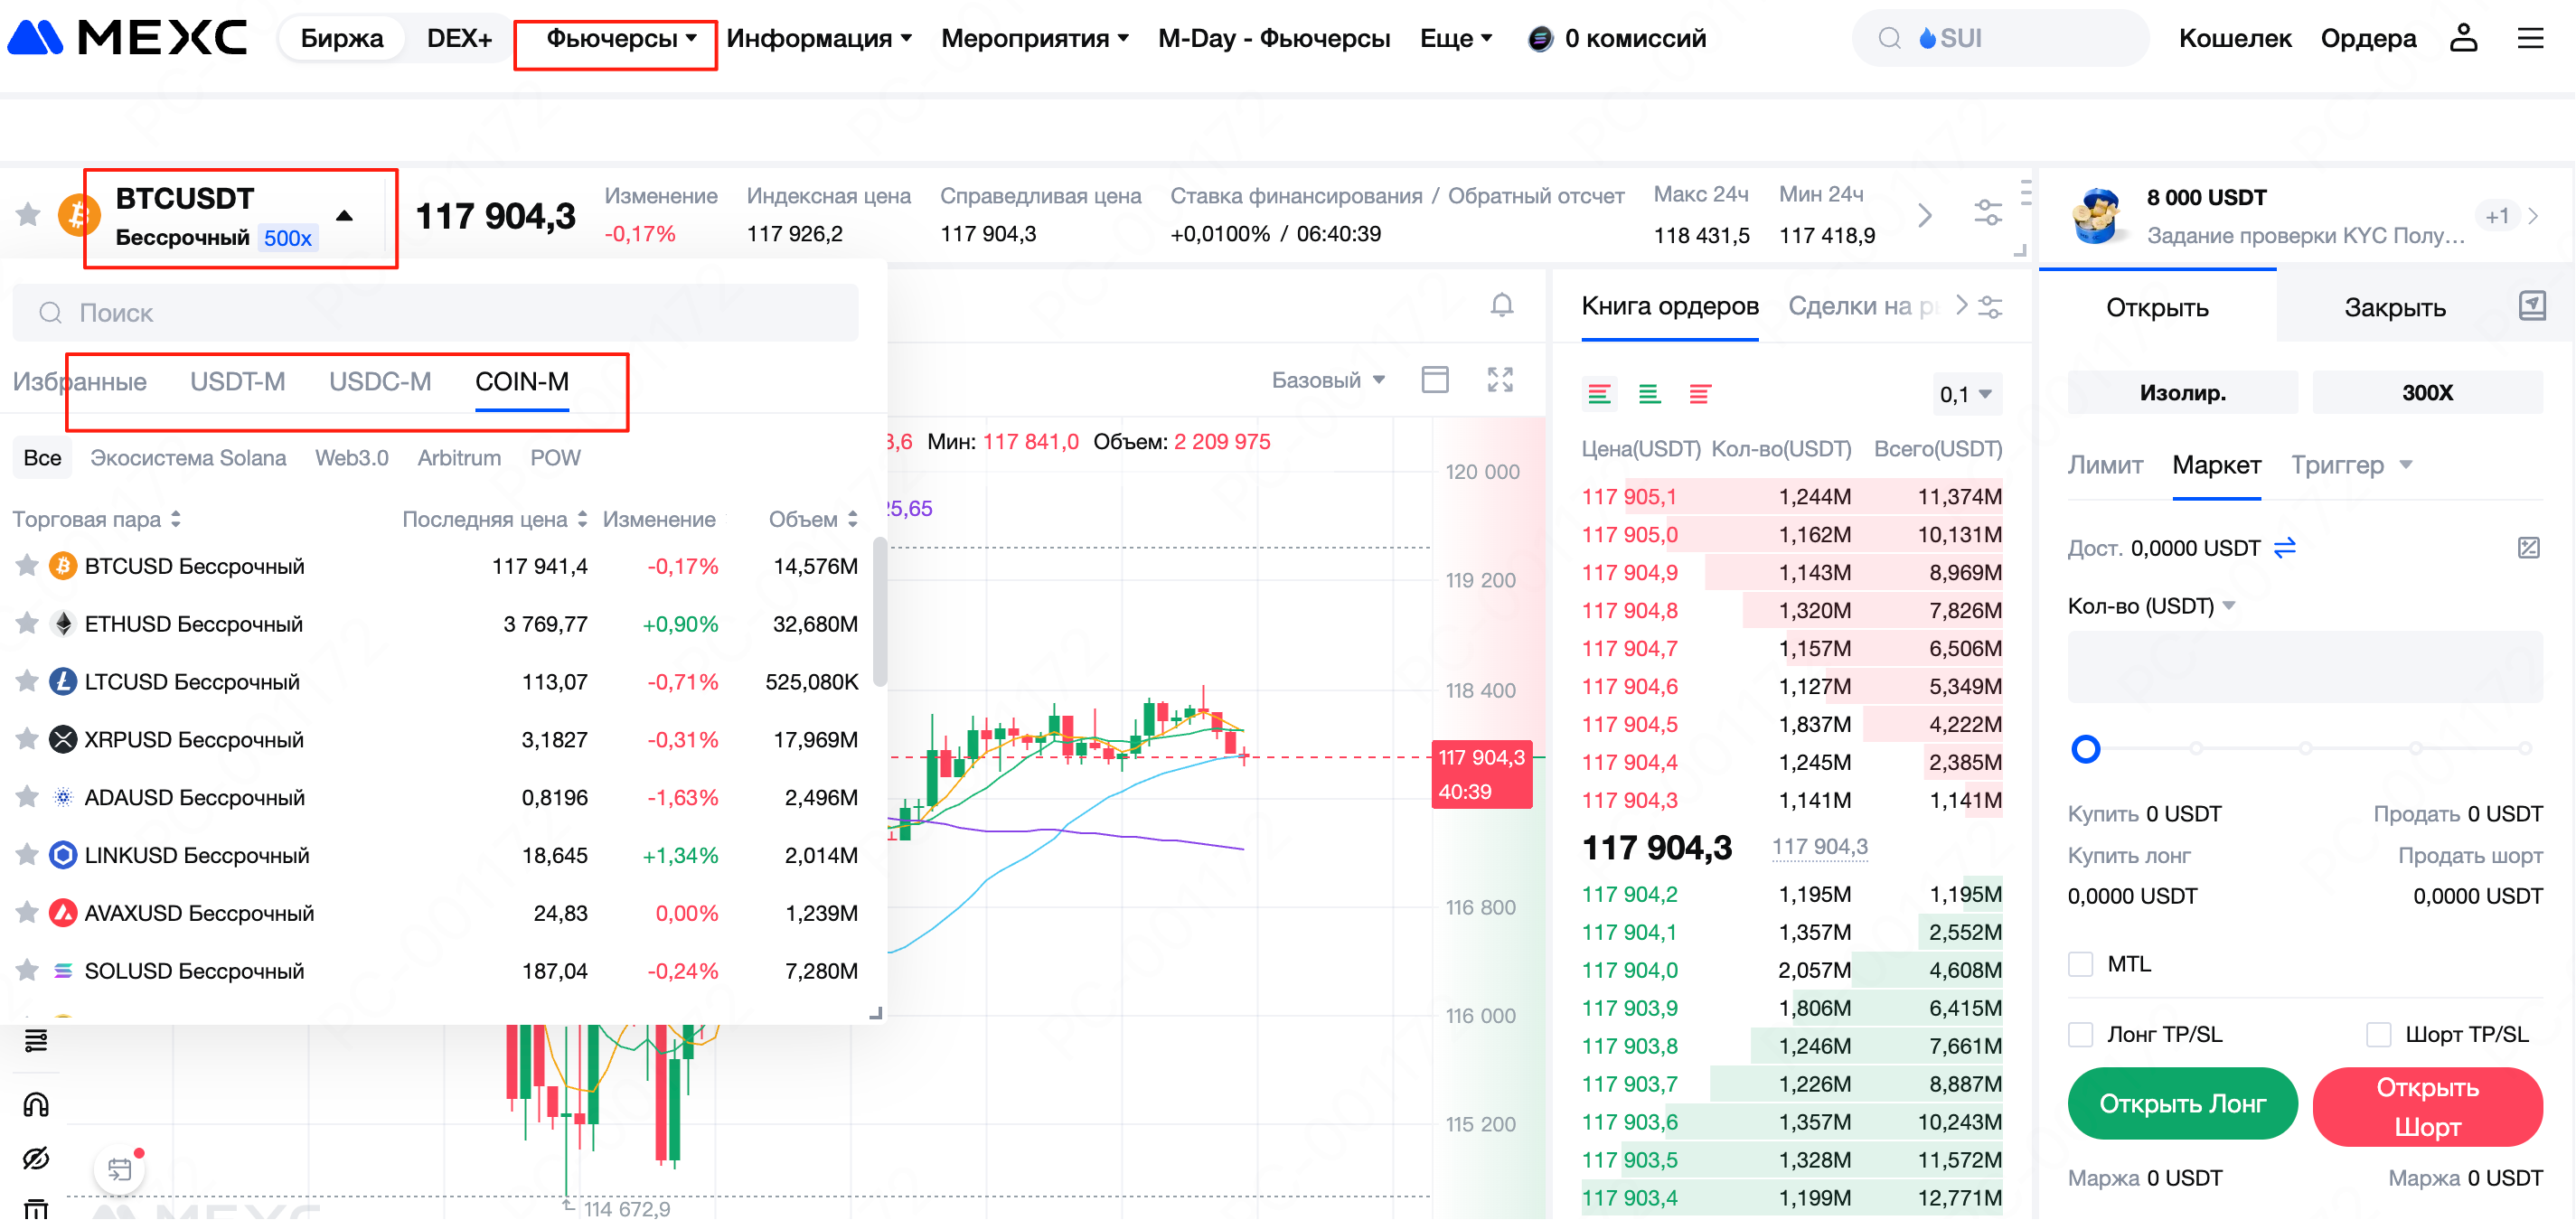Image resolution: width=2576 pixels, height=1220 pixels.
Task: Enable the Лонг TP/SL checkbox
Action: click(2080, 1034)
